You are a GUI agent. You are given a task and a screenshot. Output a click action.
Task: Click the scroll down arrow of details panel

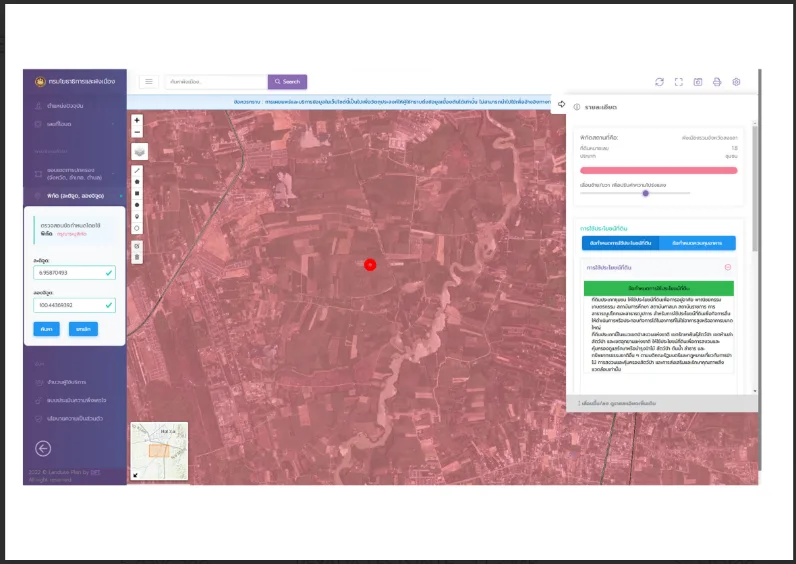[x=755, y=391]
